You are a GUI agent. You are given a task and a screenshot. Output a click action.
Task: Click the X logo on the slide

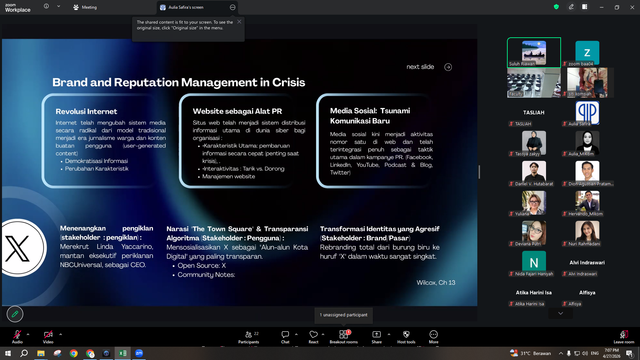coord(18,249)
